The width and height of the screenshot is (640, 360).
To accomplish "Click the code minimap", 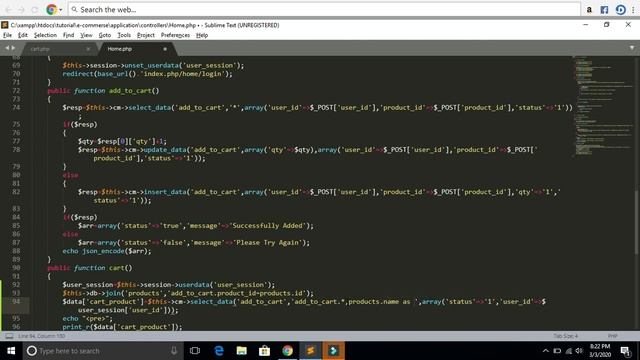I will pos(603,106).
